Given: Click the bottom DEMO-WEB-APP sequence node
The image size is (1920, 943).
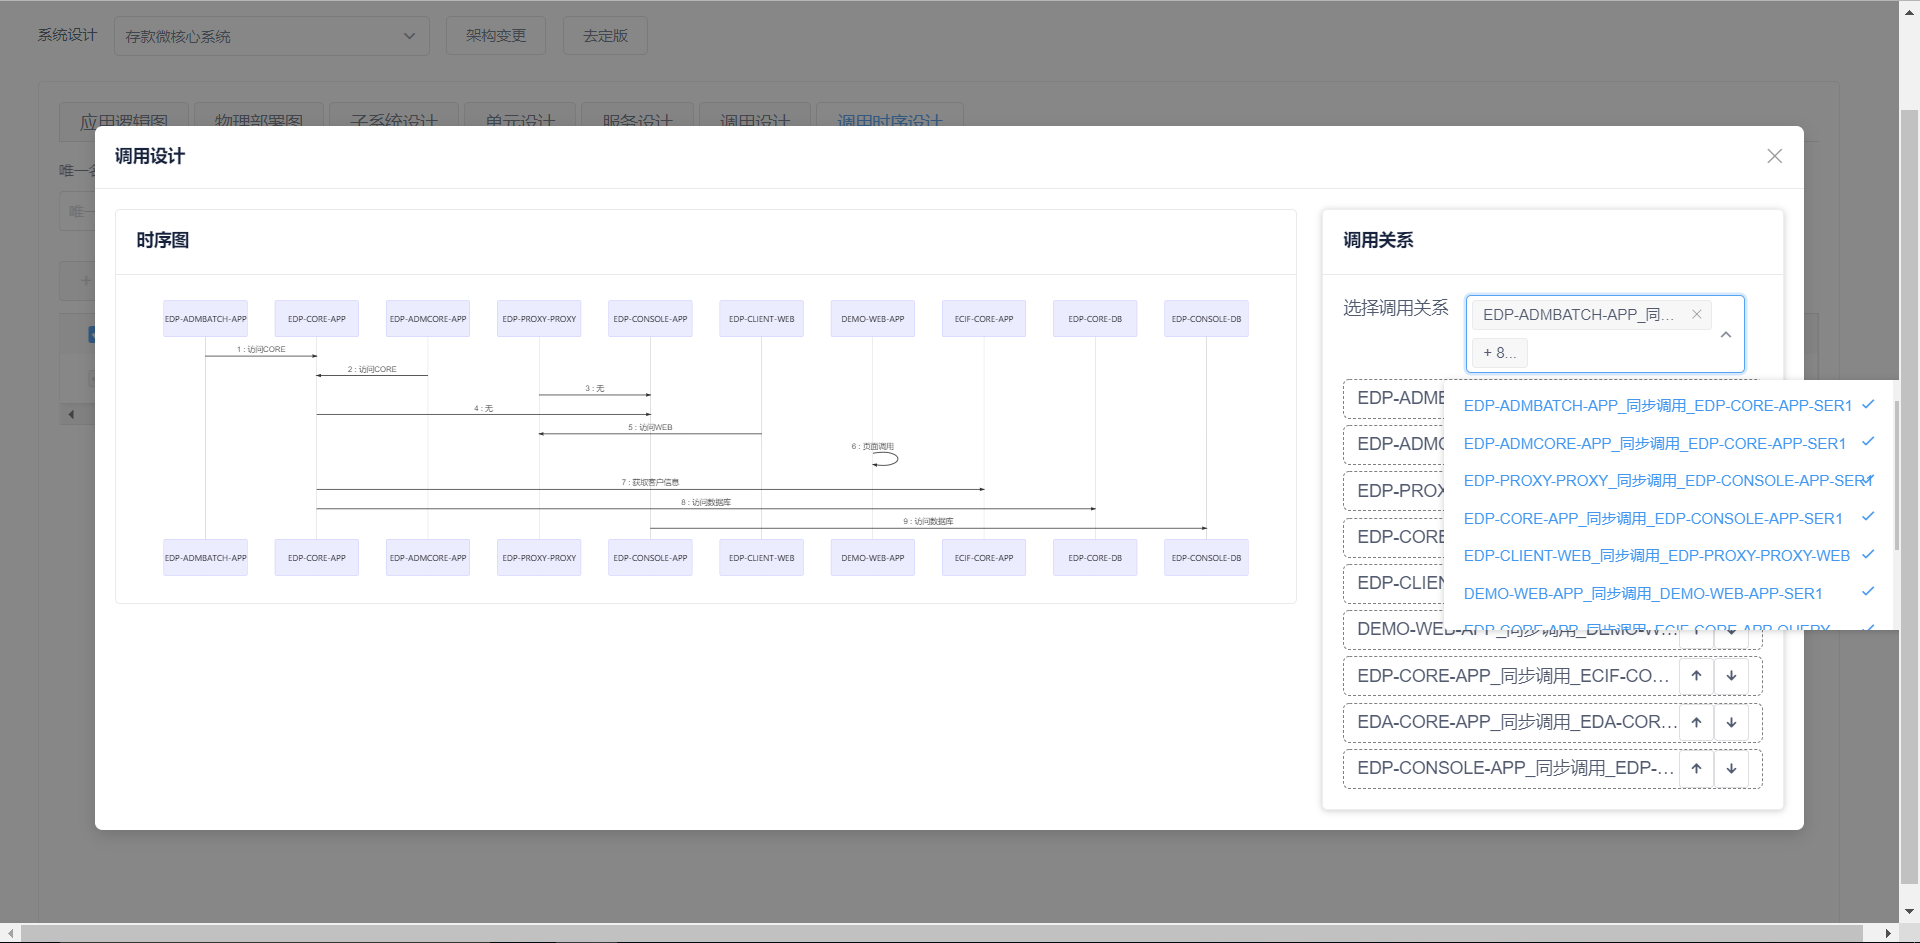Looking at the screenshot, I should [873, 558].
